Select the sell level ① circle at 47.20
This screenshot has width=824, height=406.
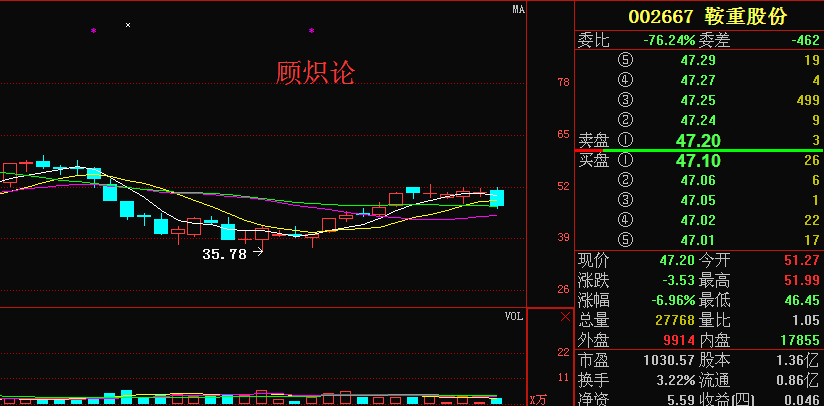click(626, 140)
